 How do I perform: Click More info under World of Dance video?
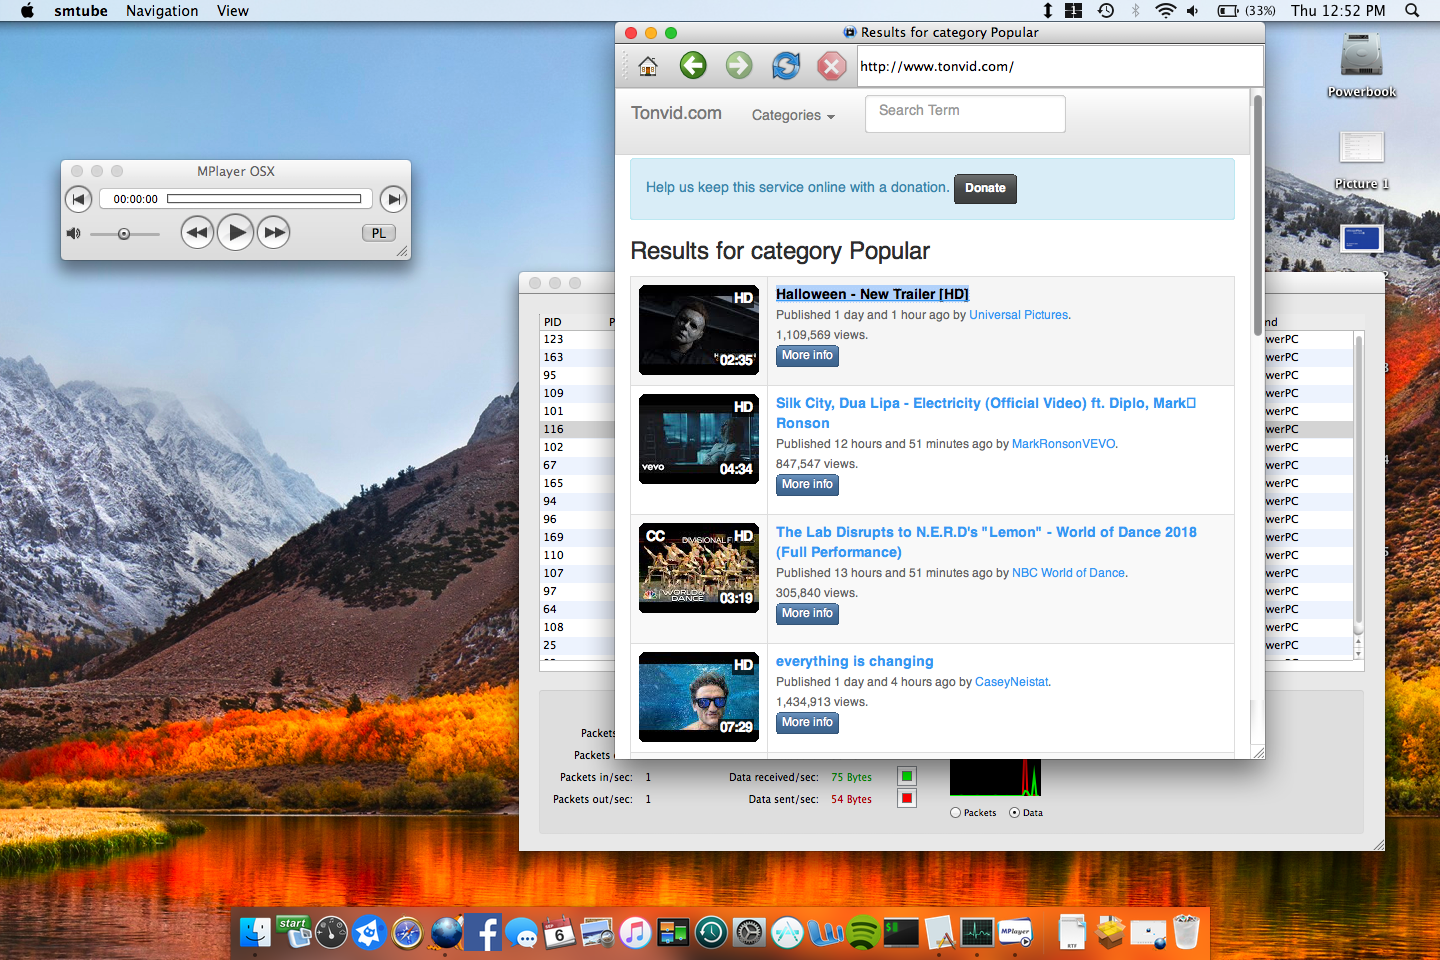point(807,614)
